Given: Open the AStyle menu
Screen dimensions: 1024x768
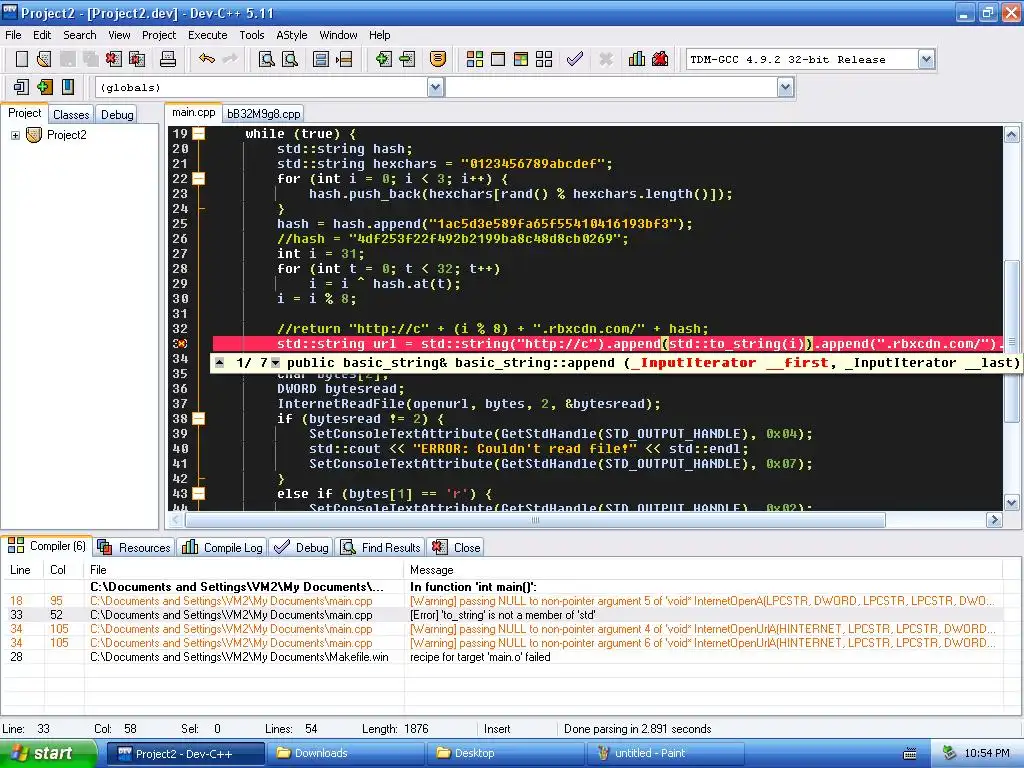Looking at the screenshot, I should click(292, 35).
